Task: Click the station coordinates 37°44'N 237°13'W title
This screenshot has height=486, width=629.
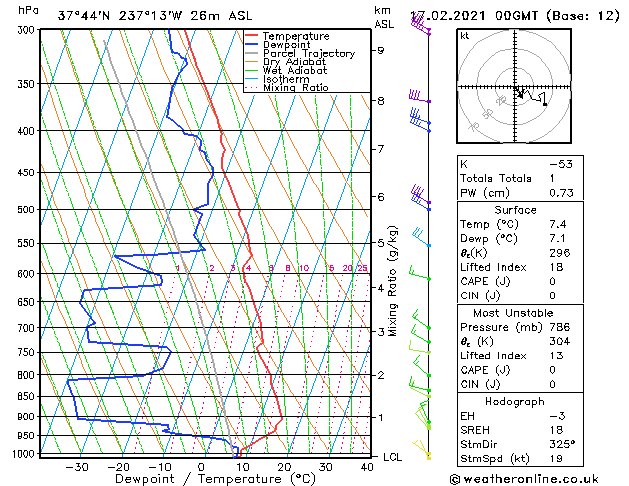Action: pyautogui.click(x=155, y=16)
